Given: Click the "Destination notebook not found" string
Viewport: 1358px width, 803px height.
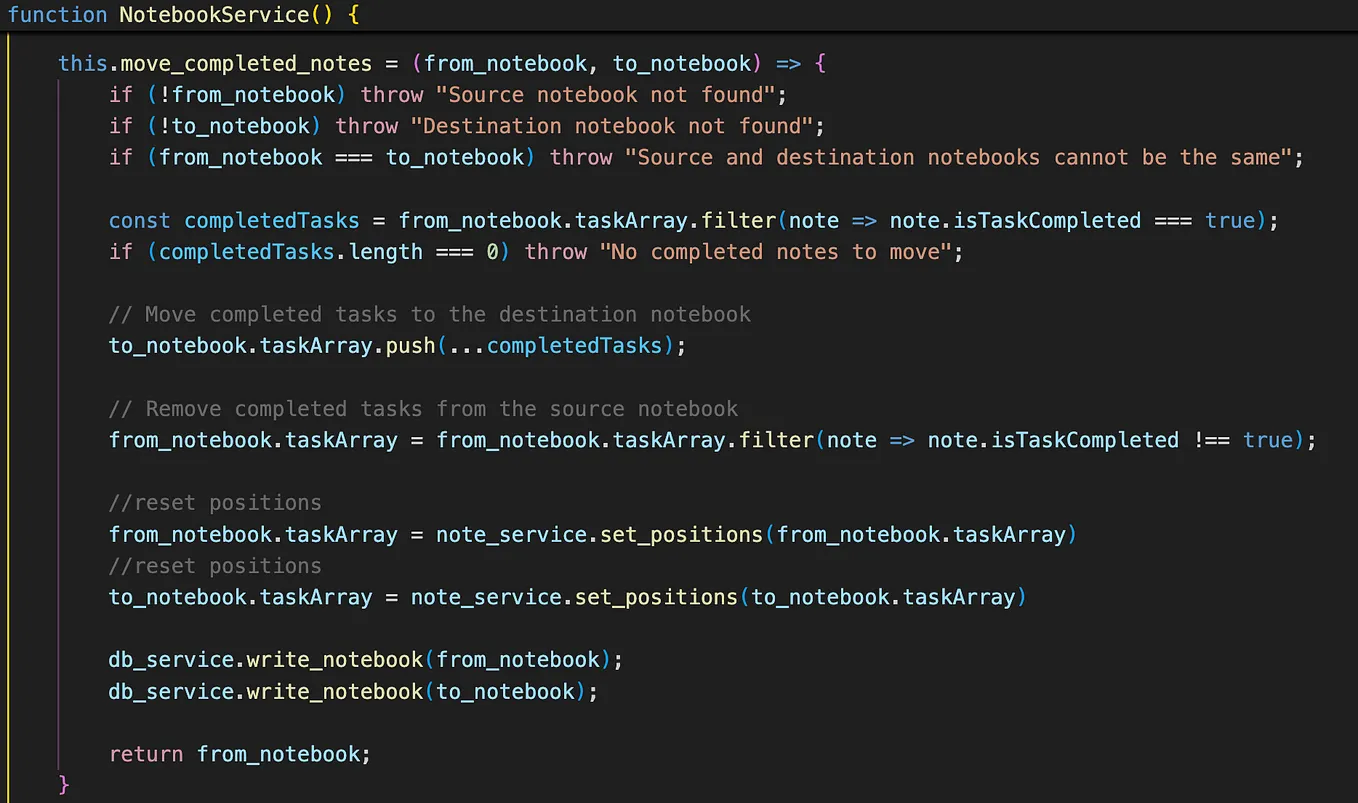Looking at the screenshot, I should pos(612,126).
